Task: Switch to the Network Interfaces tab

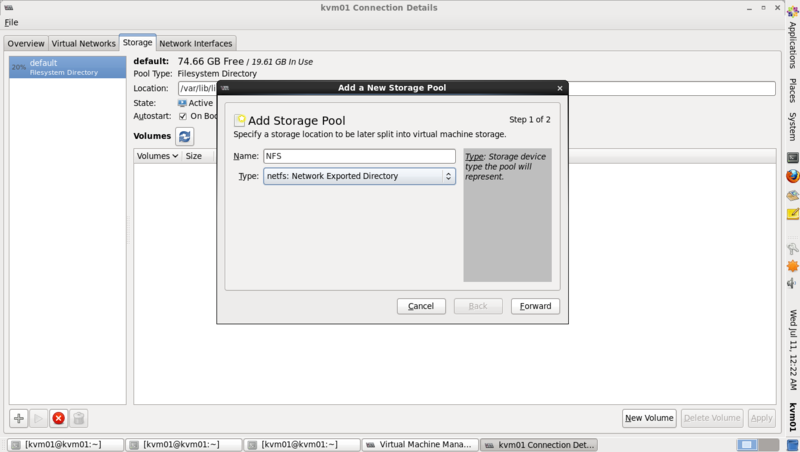Action: pos(195,43)
